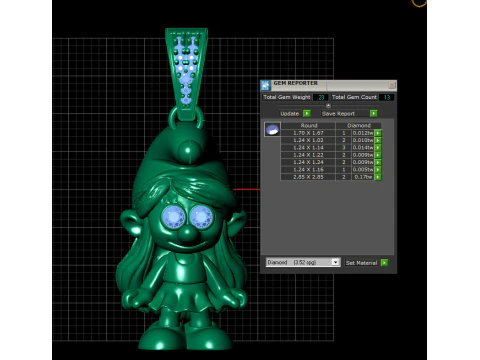Click the Diamond column header
Image resolution: width=480 pixels, height=360 pixels.
[x=359, y=126]
